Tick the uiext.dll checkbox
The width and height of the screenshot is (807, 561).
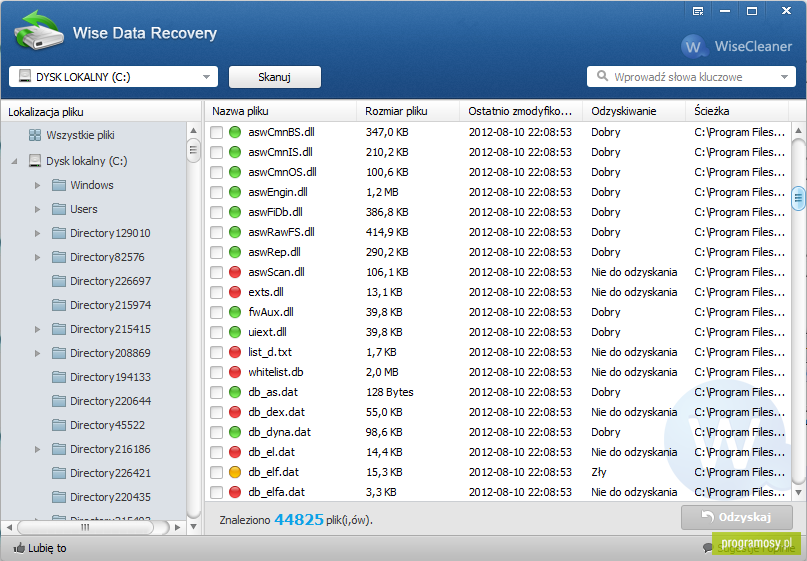coord(217,332)
